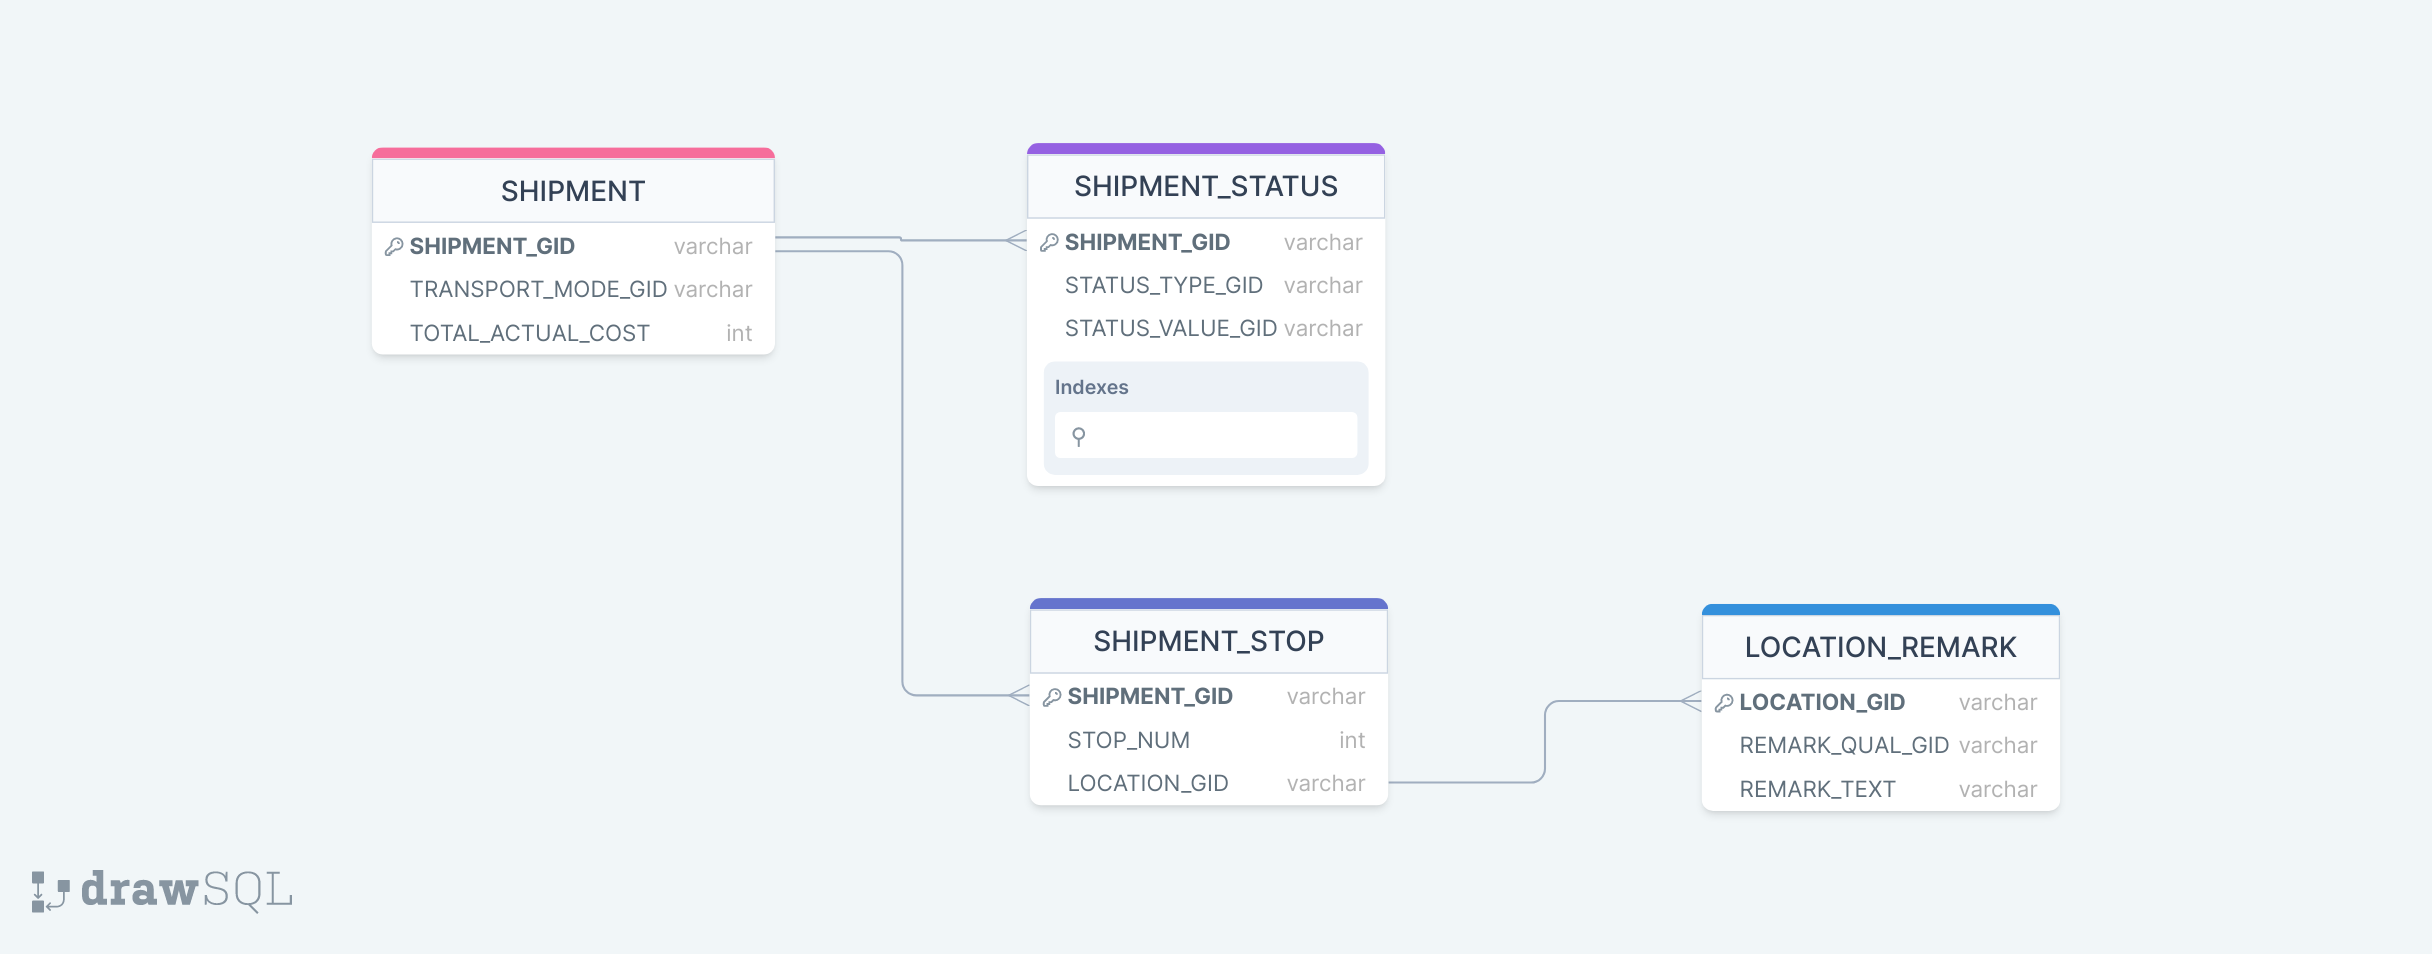This screenshot has height=954, width=2432.
Task: Click the STOP_NUM column row
Action: (x=1129, y=740)
